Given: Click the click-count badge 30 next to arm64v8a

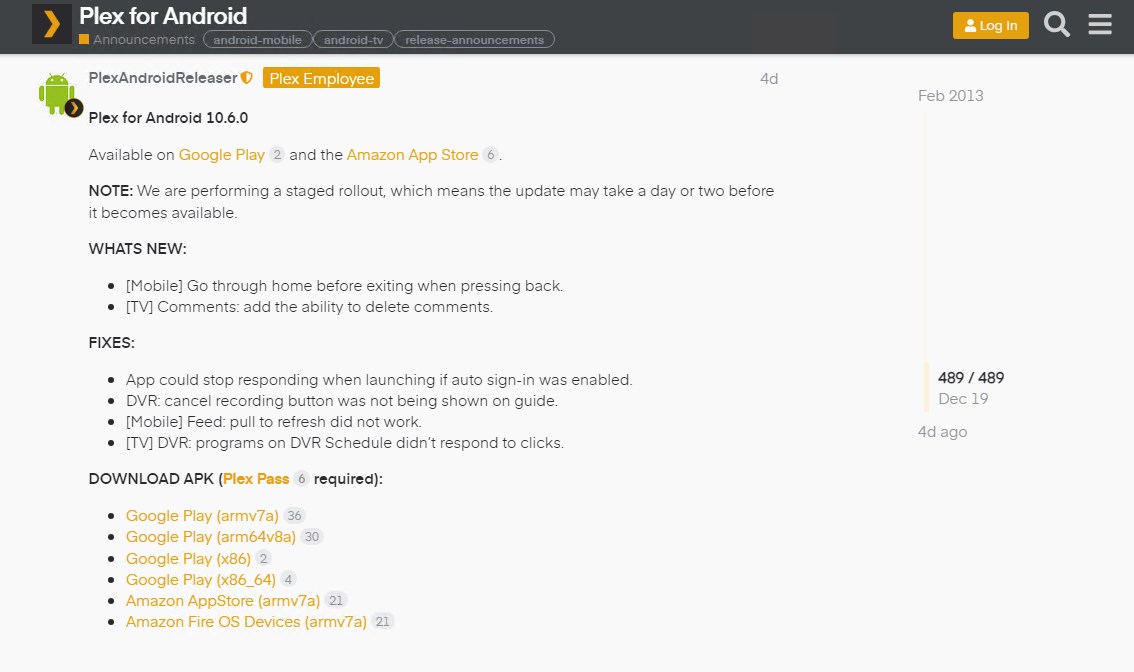Looking at the screenshot, I should (312, 537).
